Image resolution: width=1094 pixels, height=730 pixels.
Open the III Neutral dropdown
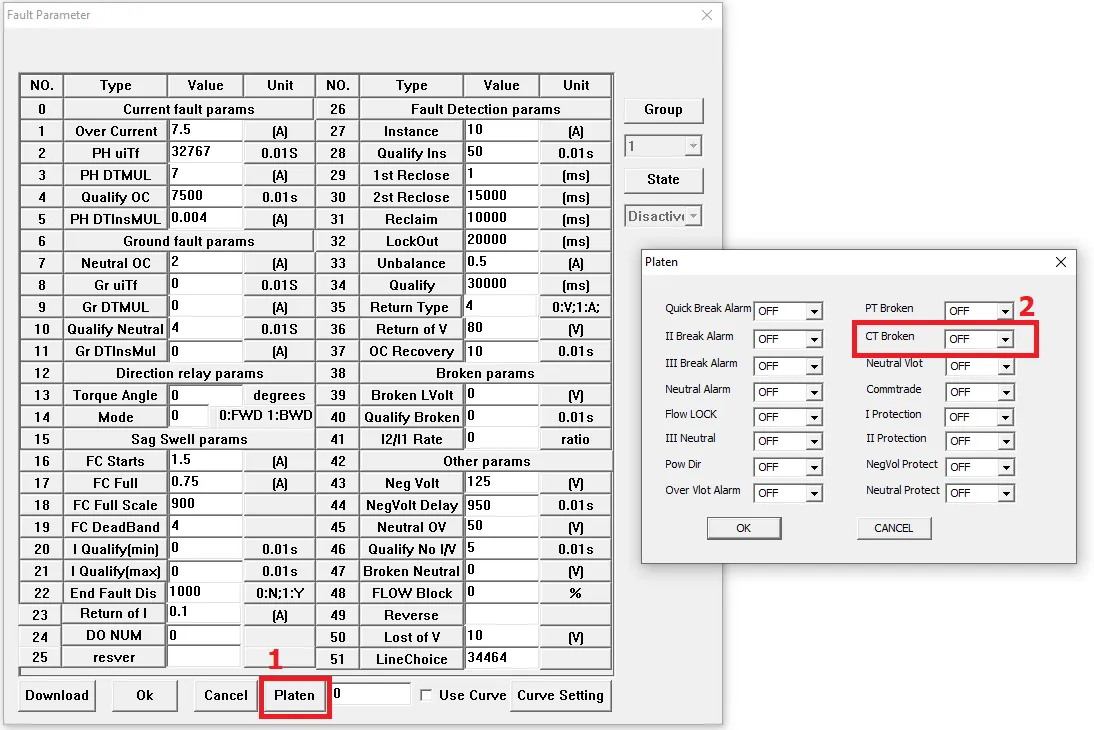788,441
